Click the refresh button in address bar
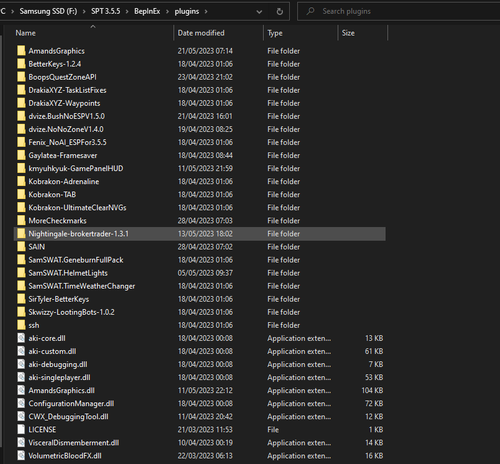 pyautogui.click(x=280, y=11)
